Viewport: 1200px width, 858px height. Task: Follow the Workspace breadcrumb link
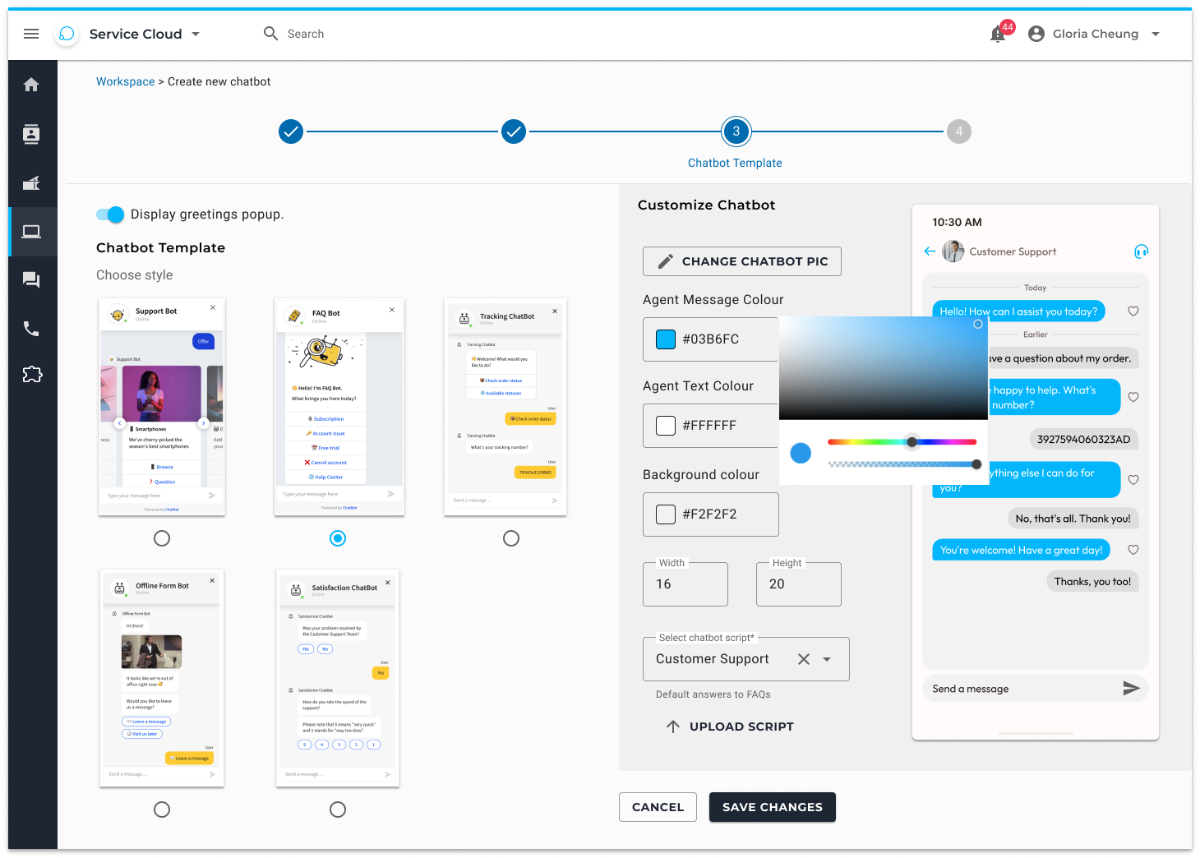[125, 82]
